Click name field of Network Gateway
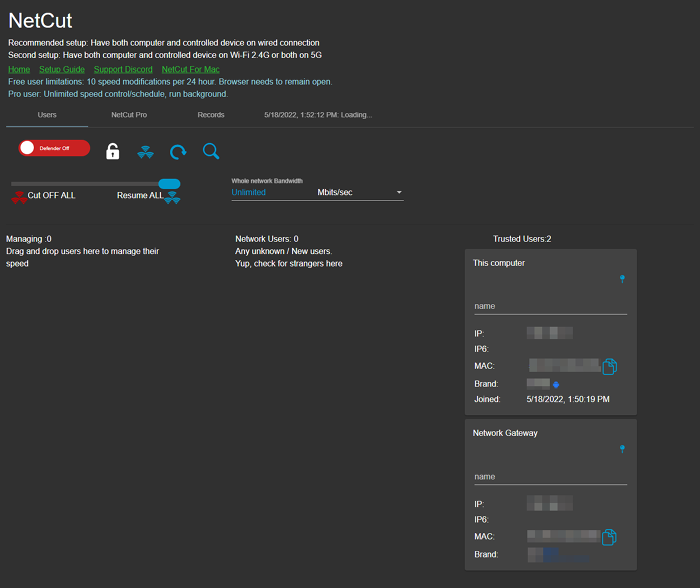Screen dimensions: 700x588 click(550, 477)
